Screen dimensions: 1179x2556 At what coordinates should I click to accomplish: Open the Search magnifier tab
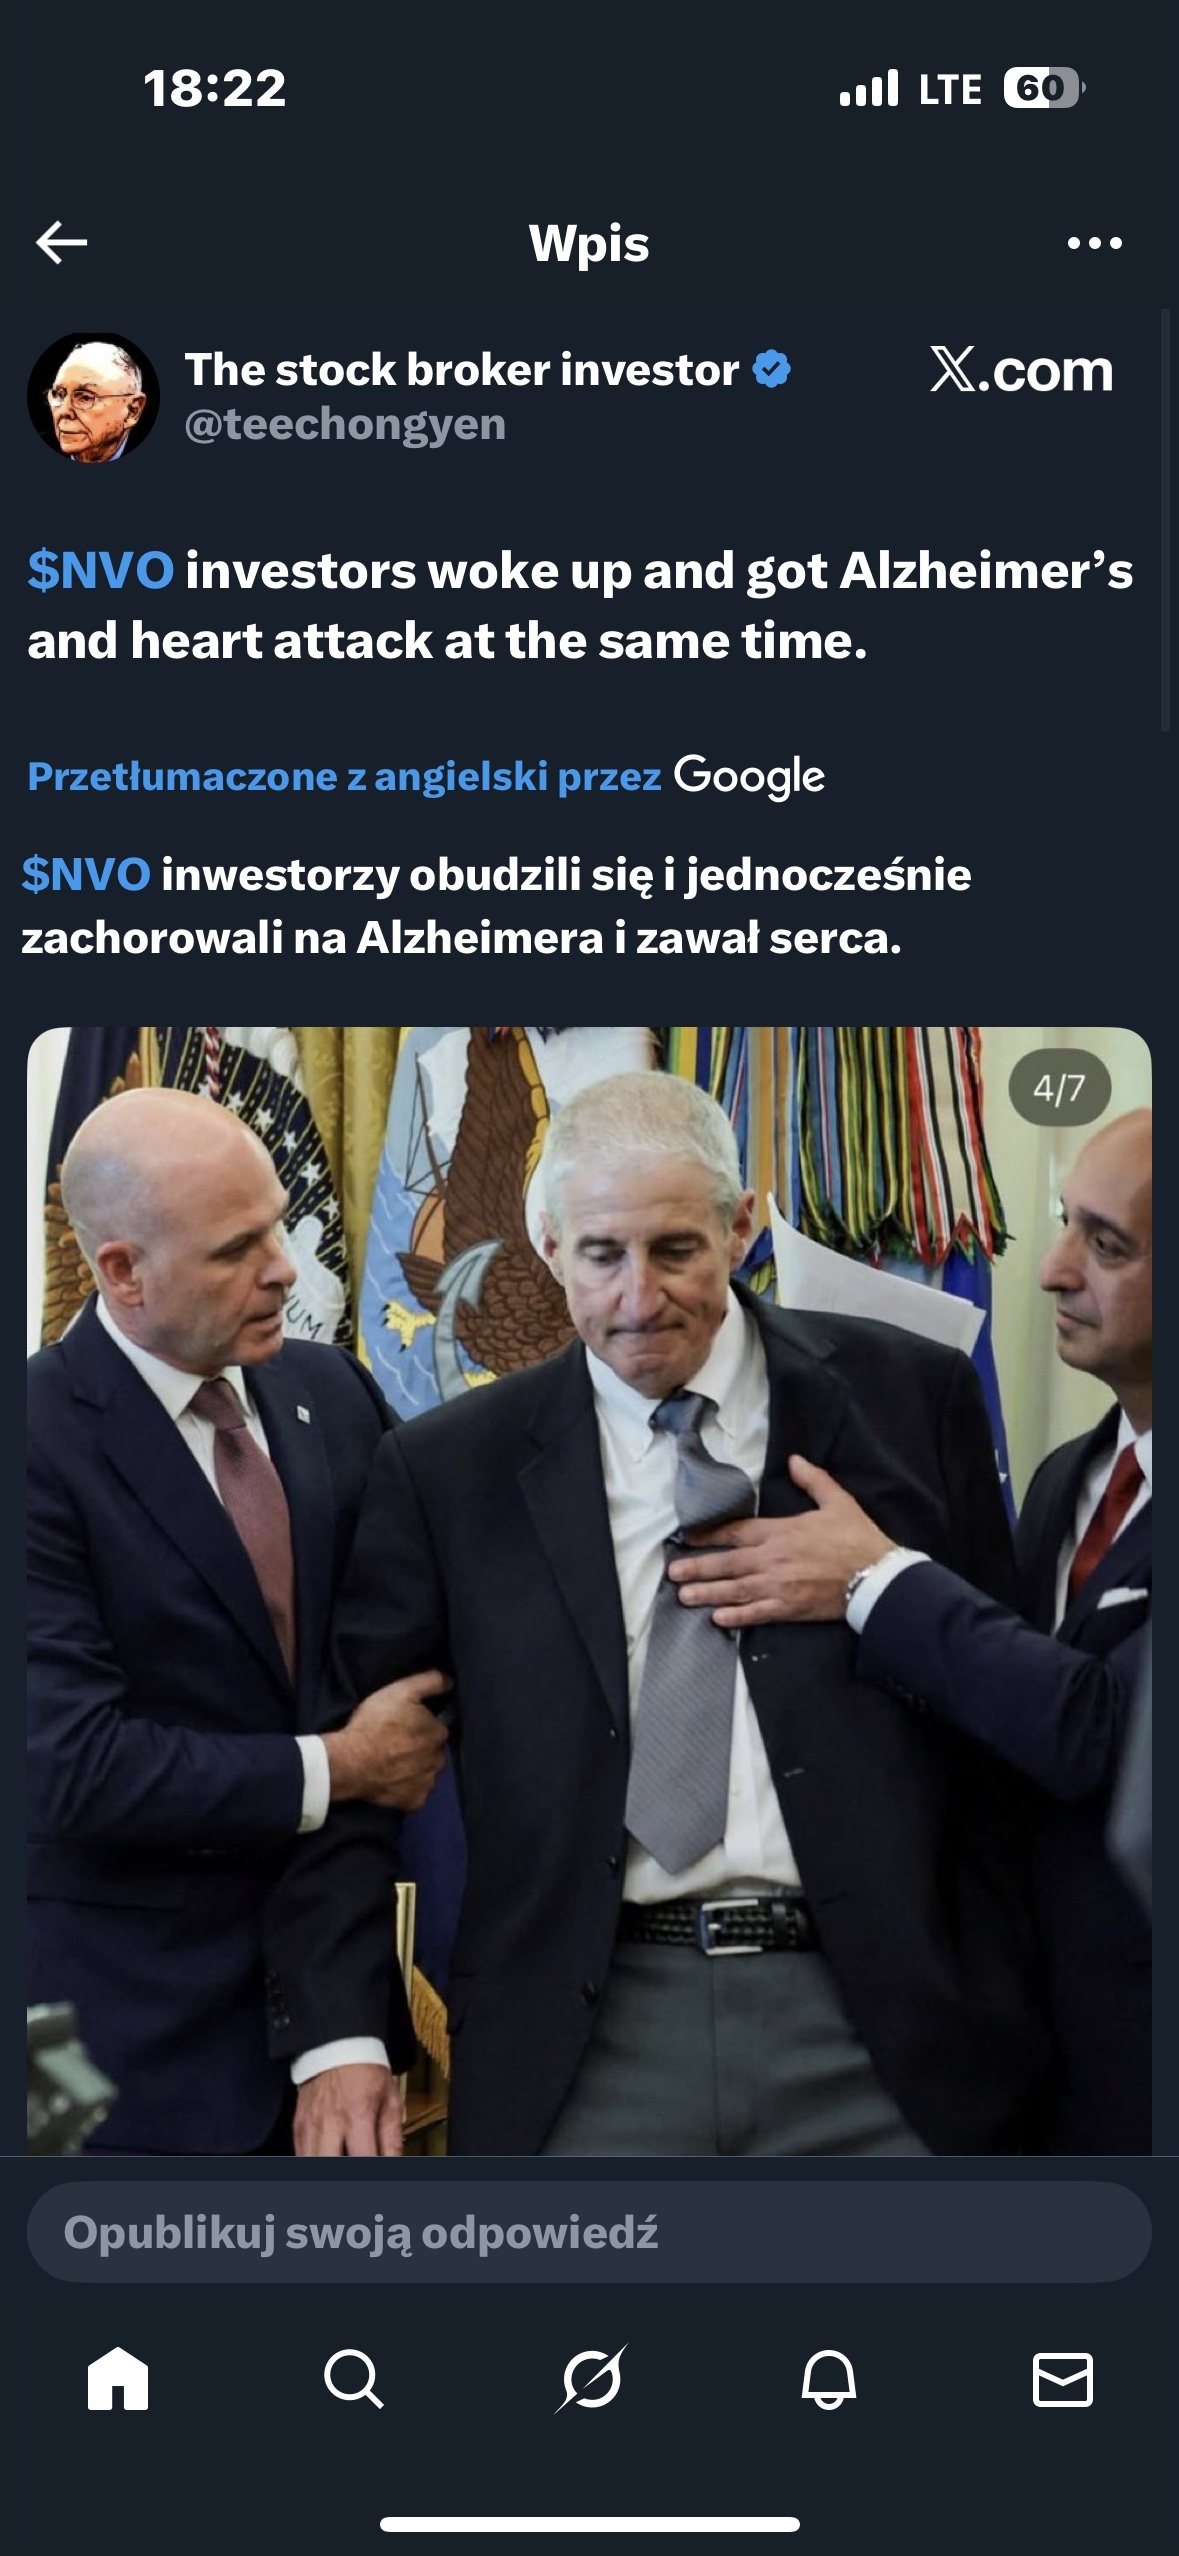(x=354, y=2378)
